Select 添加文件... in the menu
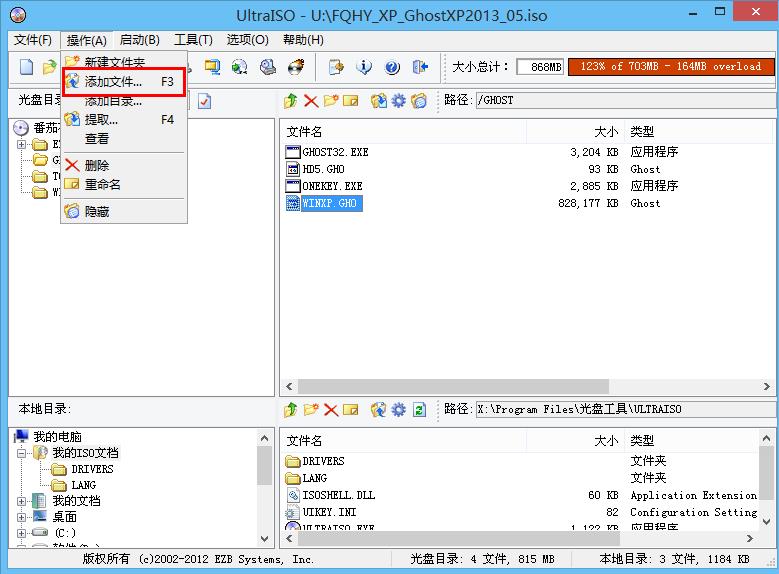This screenshot has height=574, width=779. 113,82
